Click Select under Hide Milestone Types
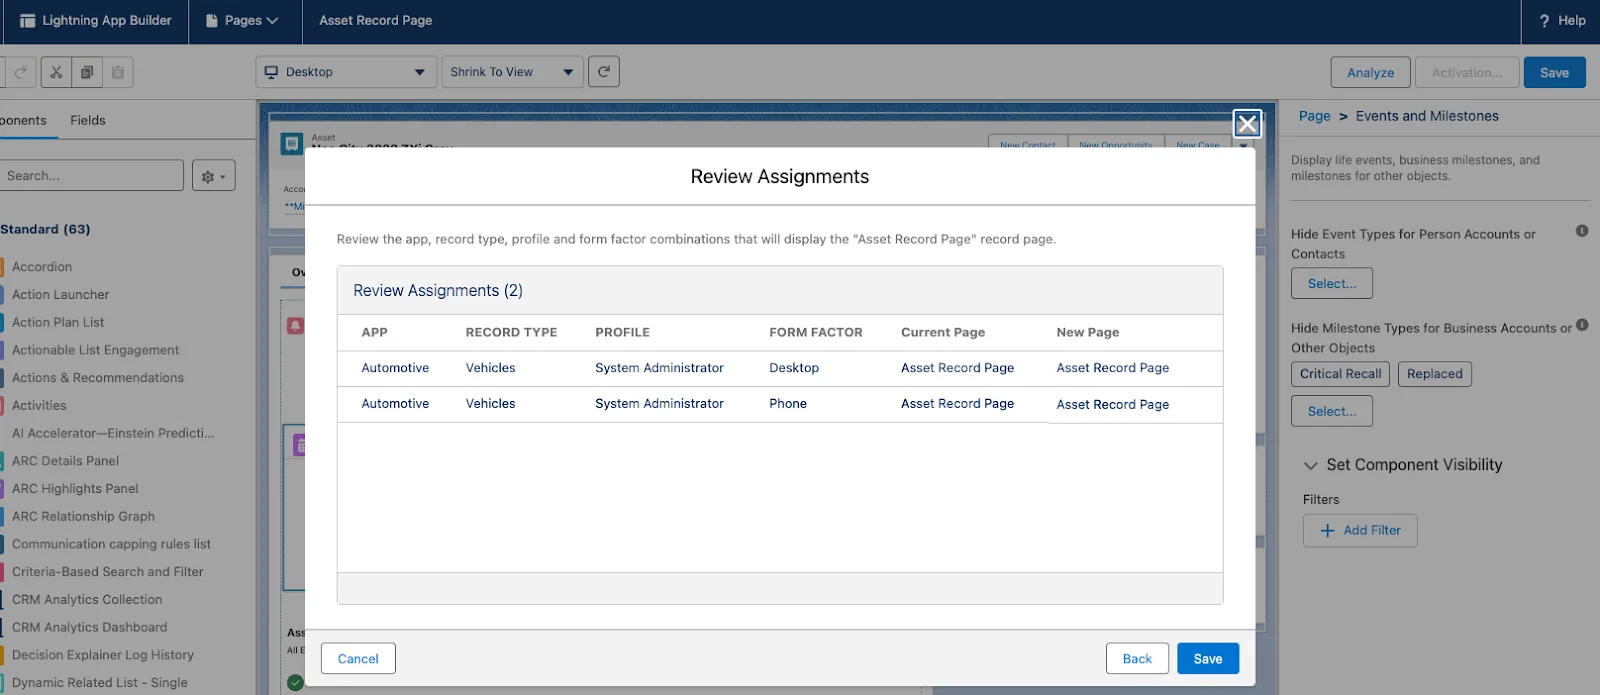The height and width of the screenshot is (695, 1600). [x=1332, y=412]
